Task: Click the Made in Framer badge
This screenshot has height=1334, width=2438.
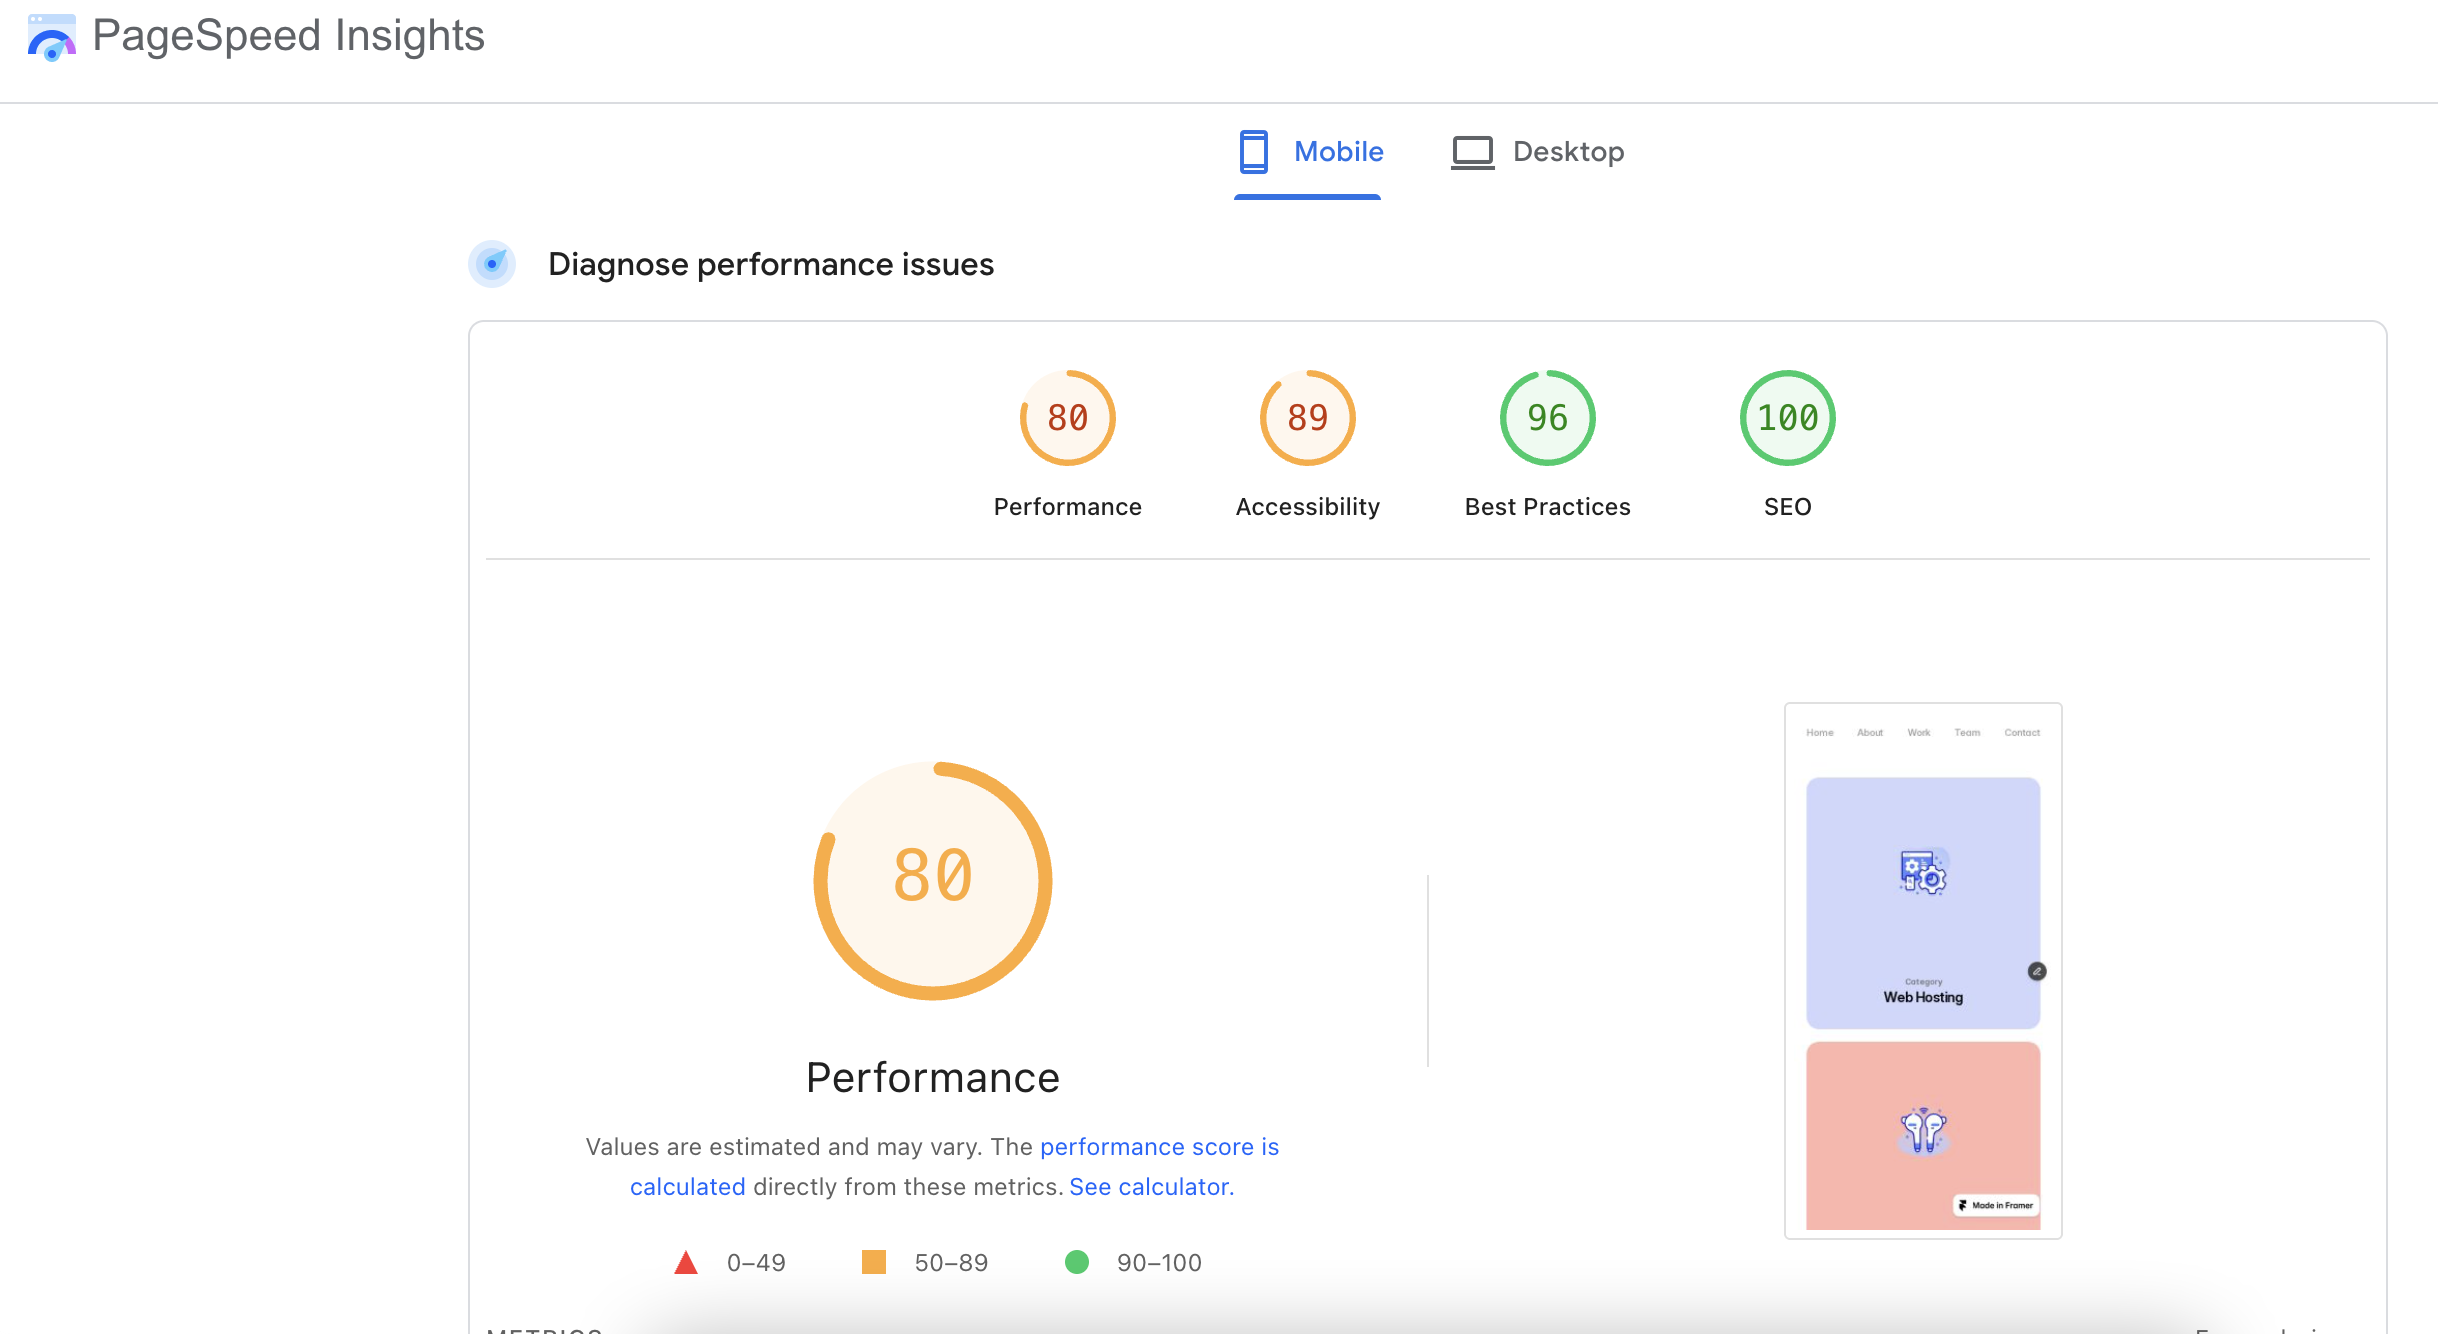Action: point(1996,1205)
